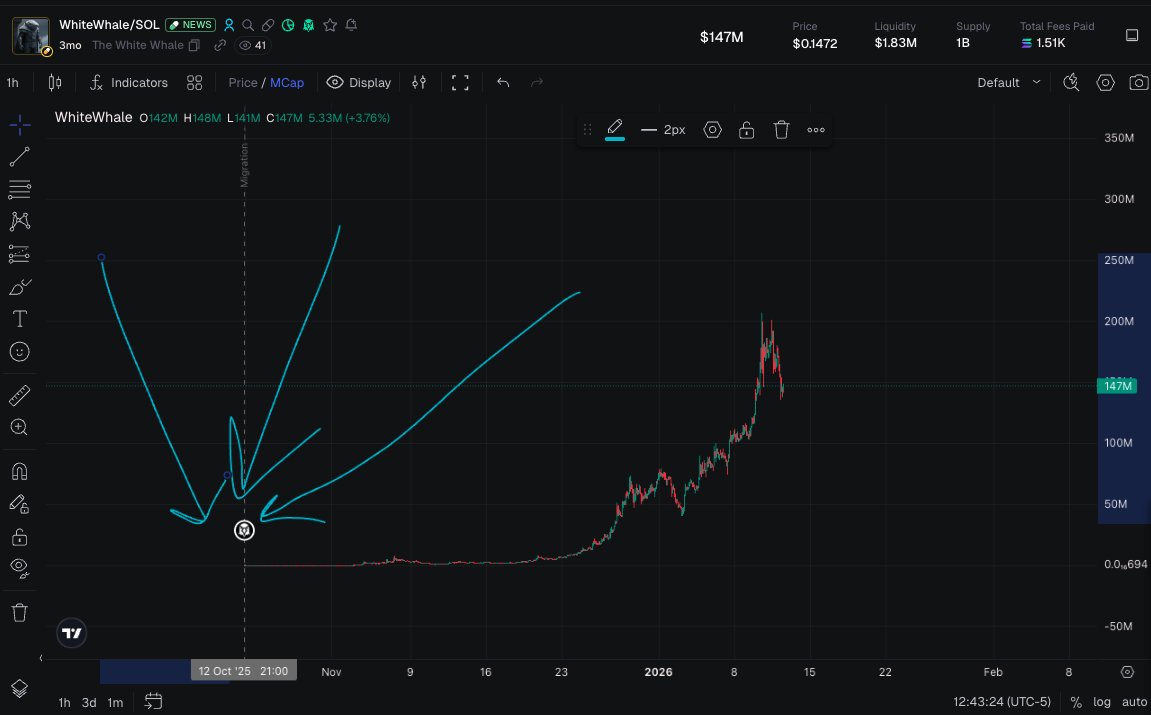The image size is (1151, 715).
Task: Open more options three dots menu
Action: 816,130
